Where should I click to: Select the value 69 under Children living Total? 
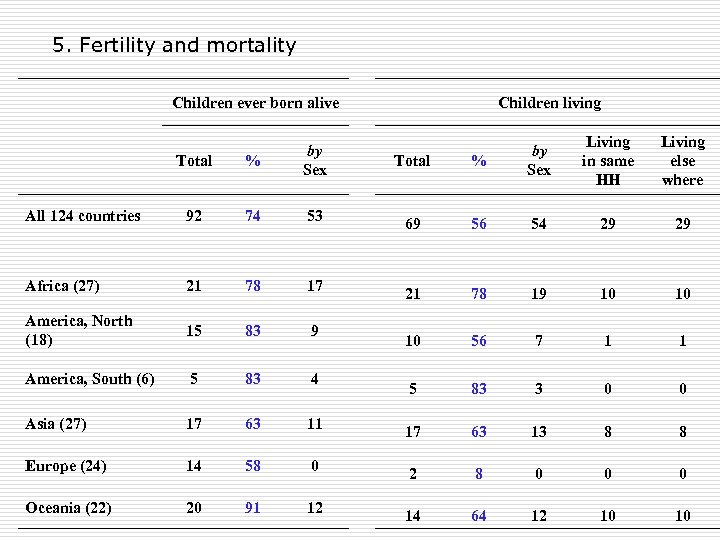click(x=412, y=224)
